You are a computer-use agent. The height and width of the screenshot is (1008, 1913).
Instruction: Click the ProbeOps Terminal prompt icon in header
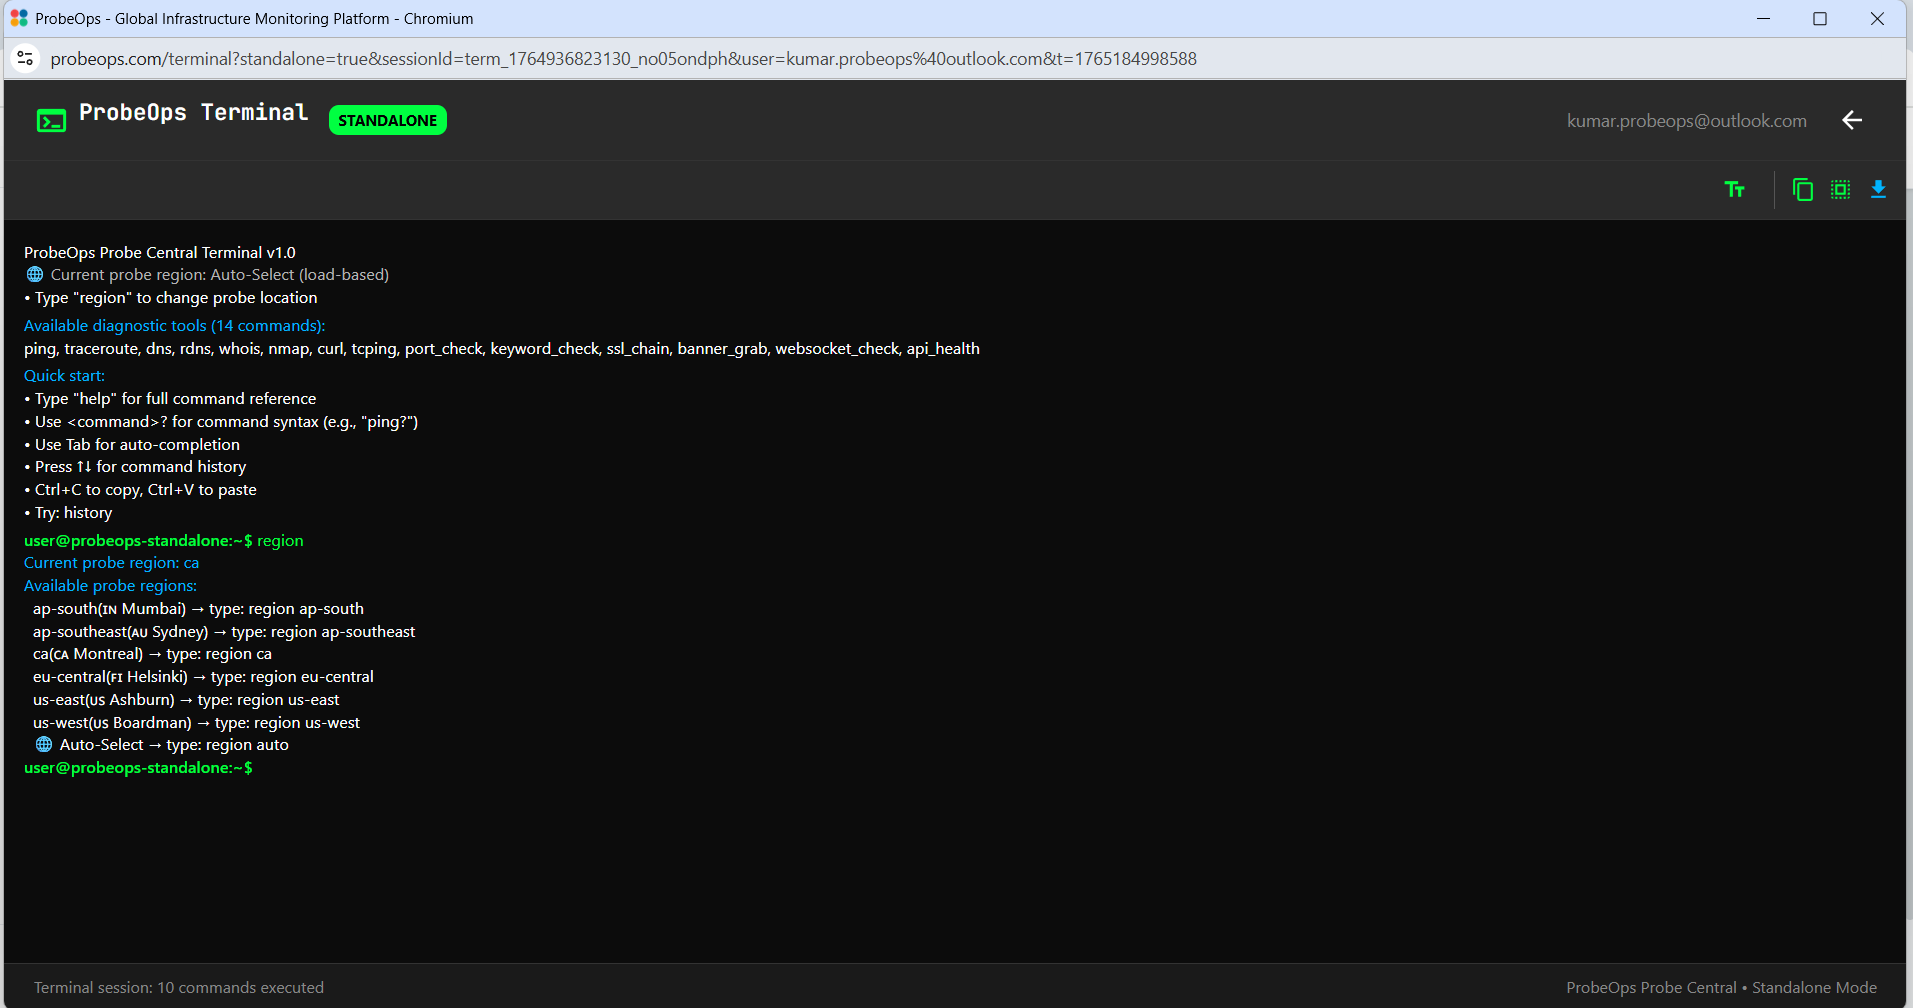(x=51, y=119)
